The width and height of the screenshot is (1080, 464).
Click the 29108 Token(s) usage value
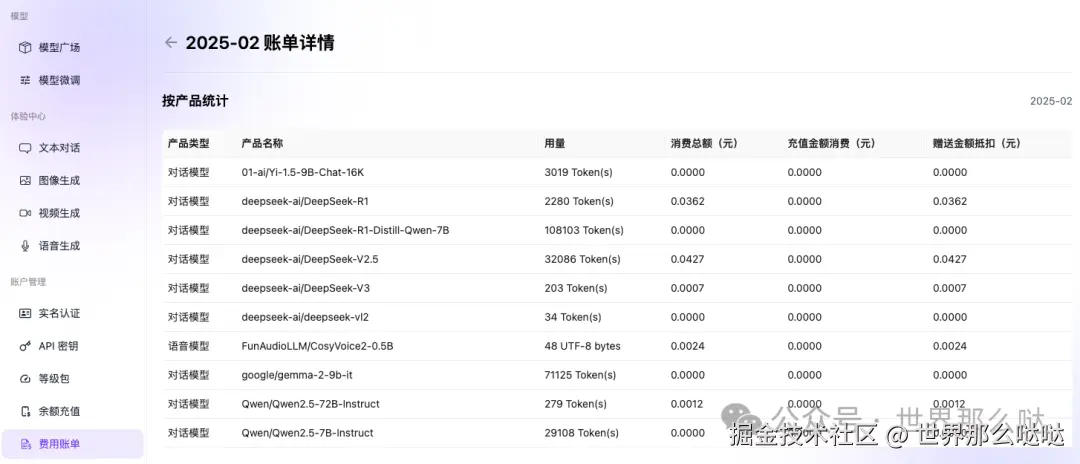(581, 432)
